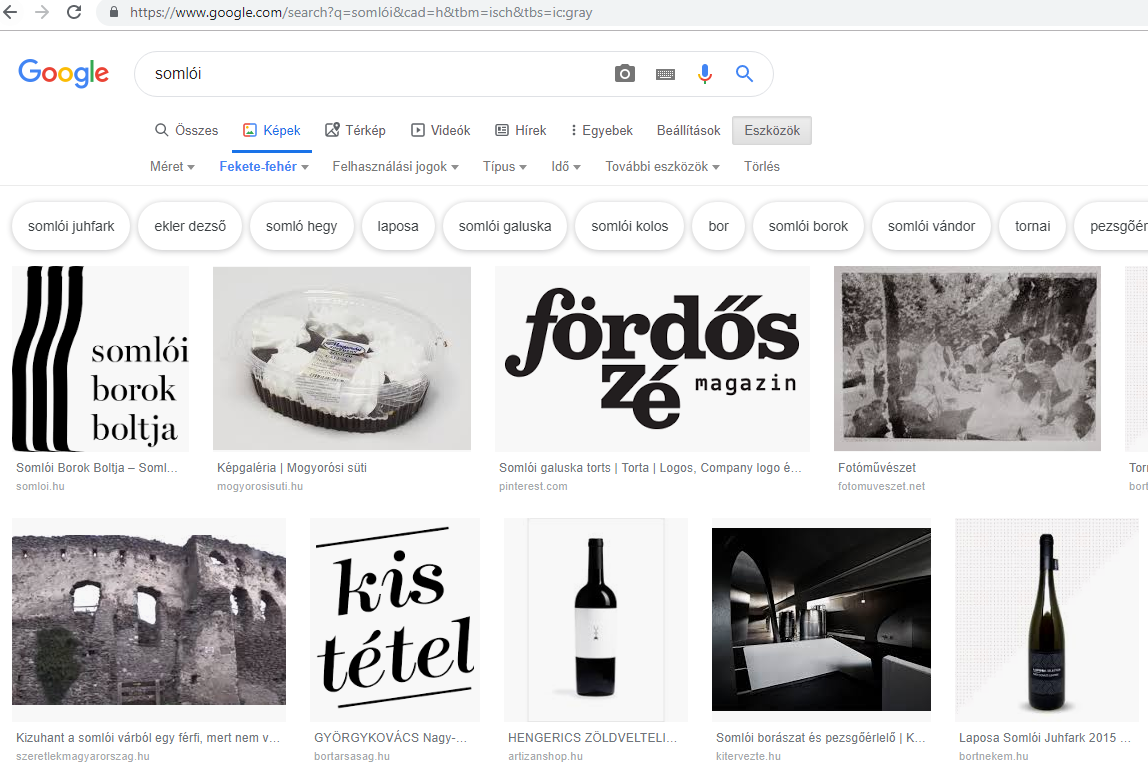Viewport: 1148px width, 781px height.
Task: Click the GYÖRGYKOVÁCS Nagy- title link
Action: (390, 738)
